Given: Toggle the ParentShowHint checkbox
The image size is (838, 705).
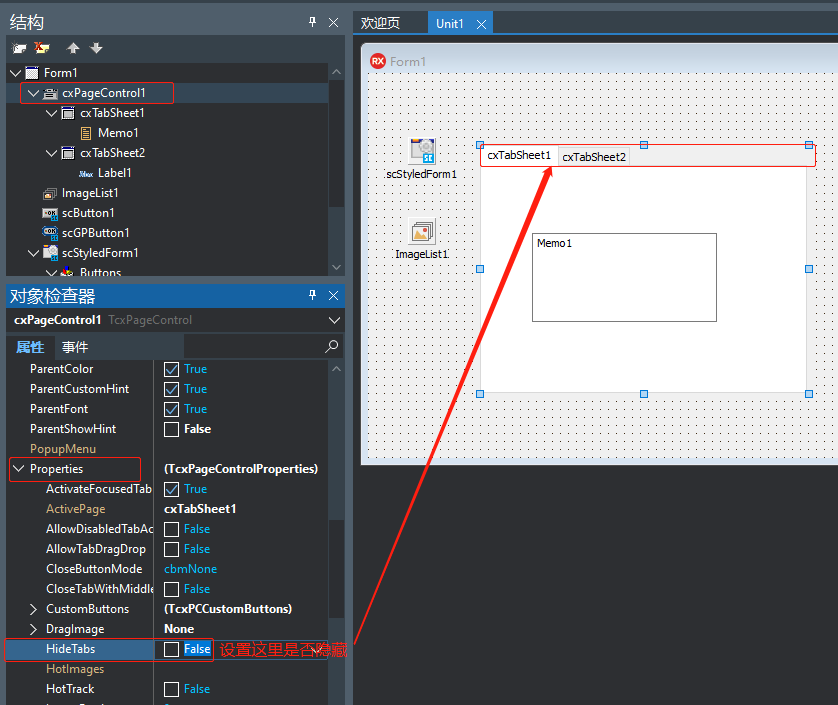Looking at the screenshot, I should tap(172, 429).
